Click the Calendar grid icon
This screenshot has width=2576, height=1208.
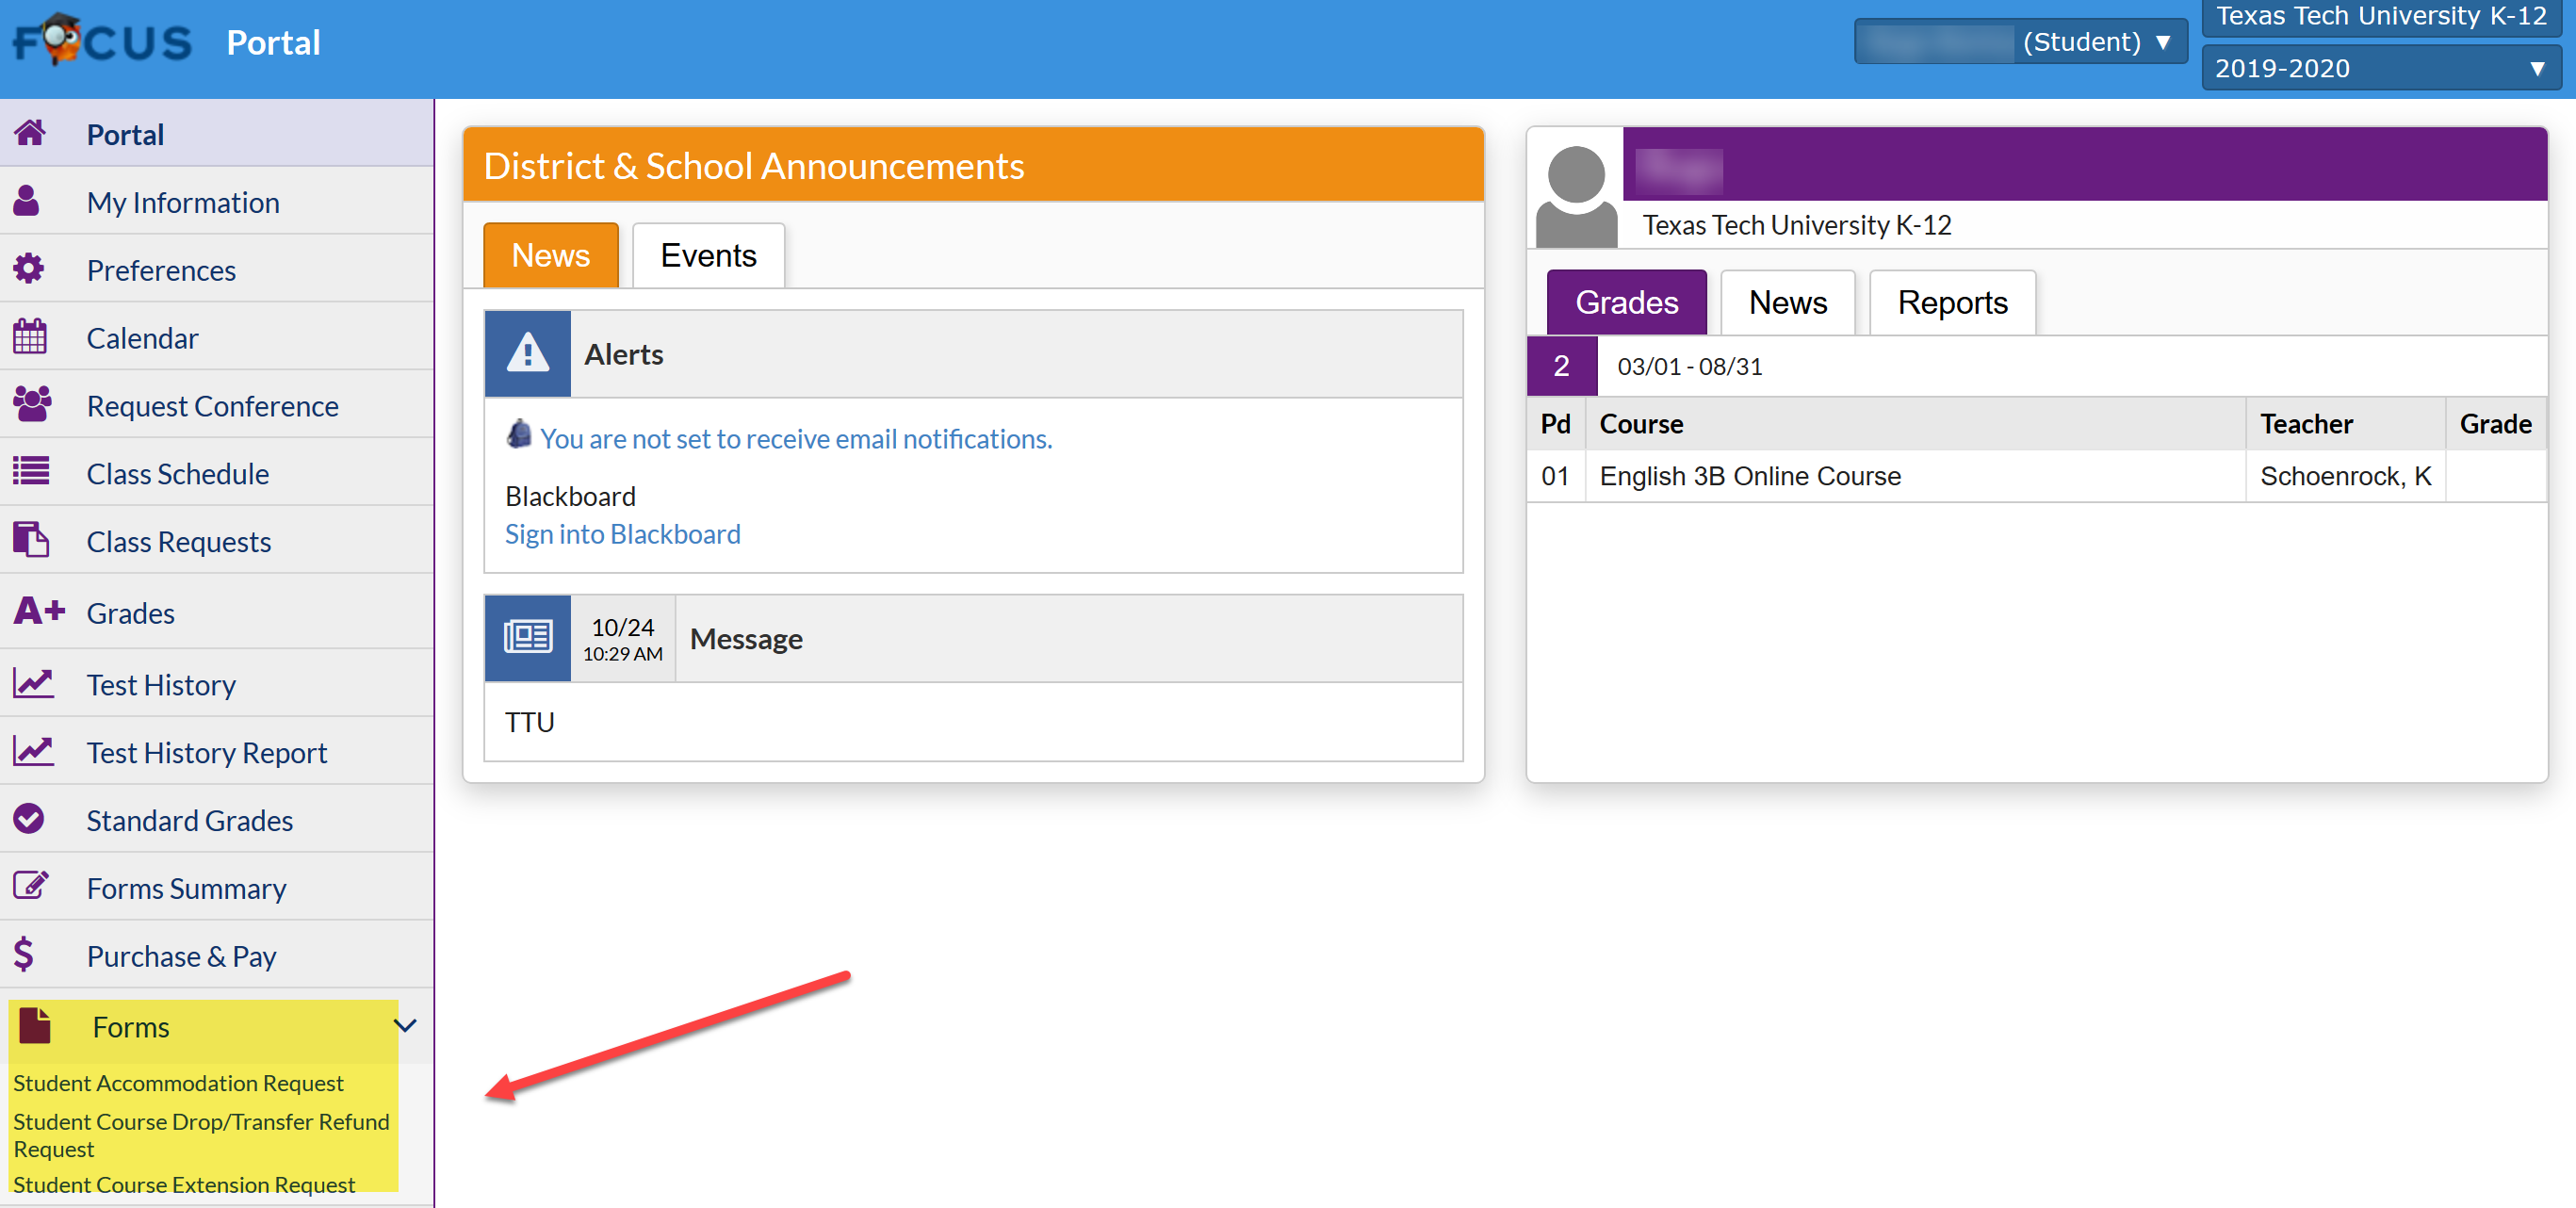pos(30,336)
